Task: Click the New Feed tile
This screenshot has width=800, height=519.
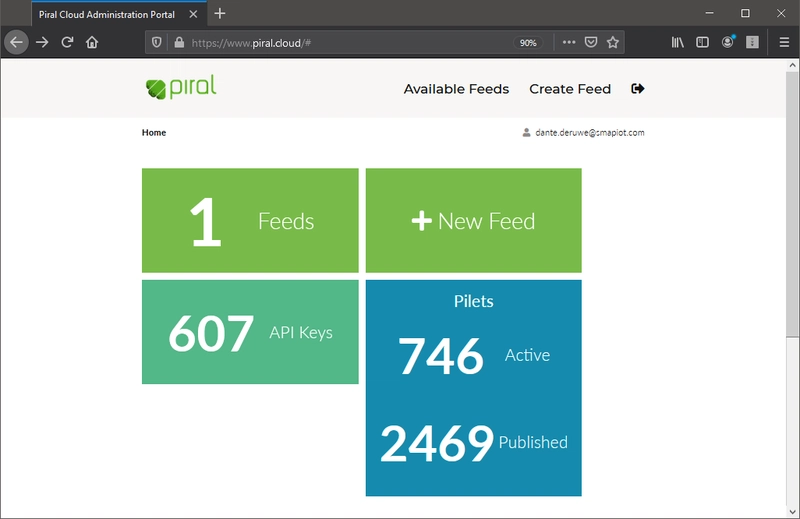Action: pos(473,220)
